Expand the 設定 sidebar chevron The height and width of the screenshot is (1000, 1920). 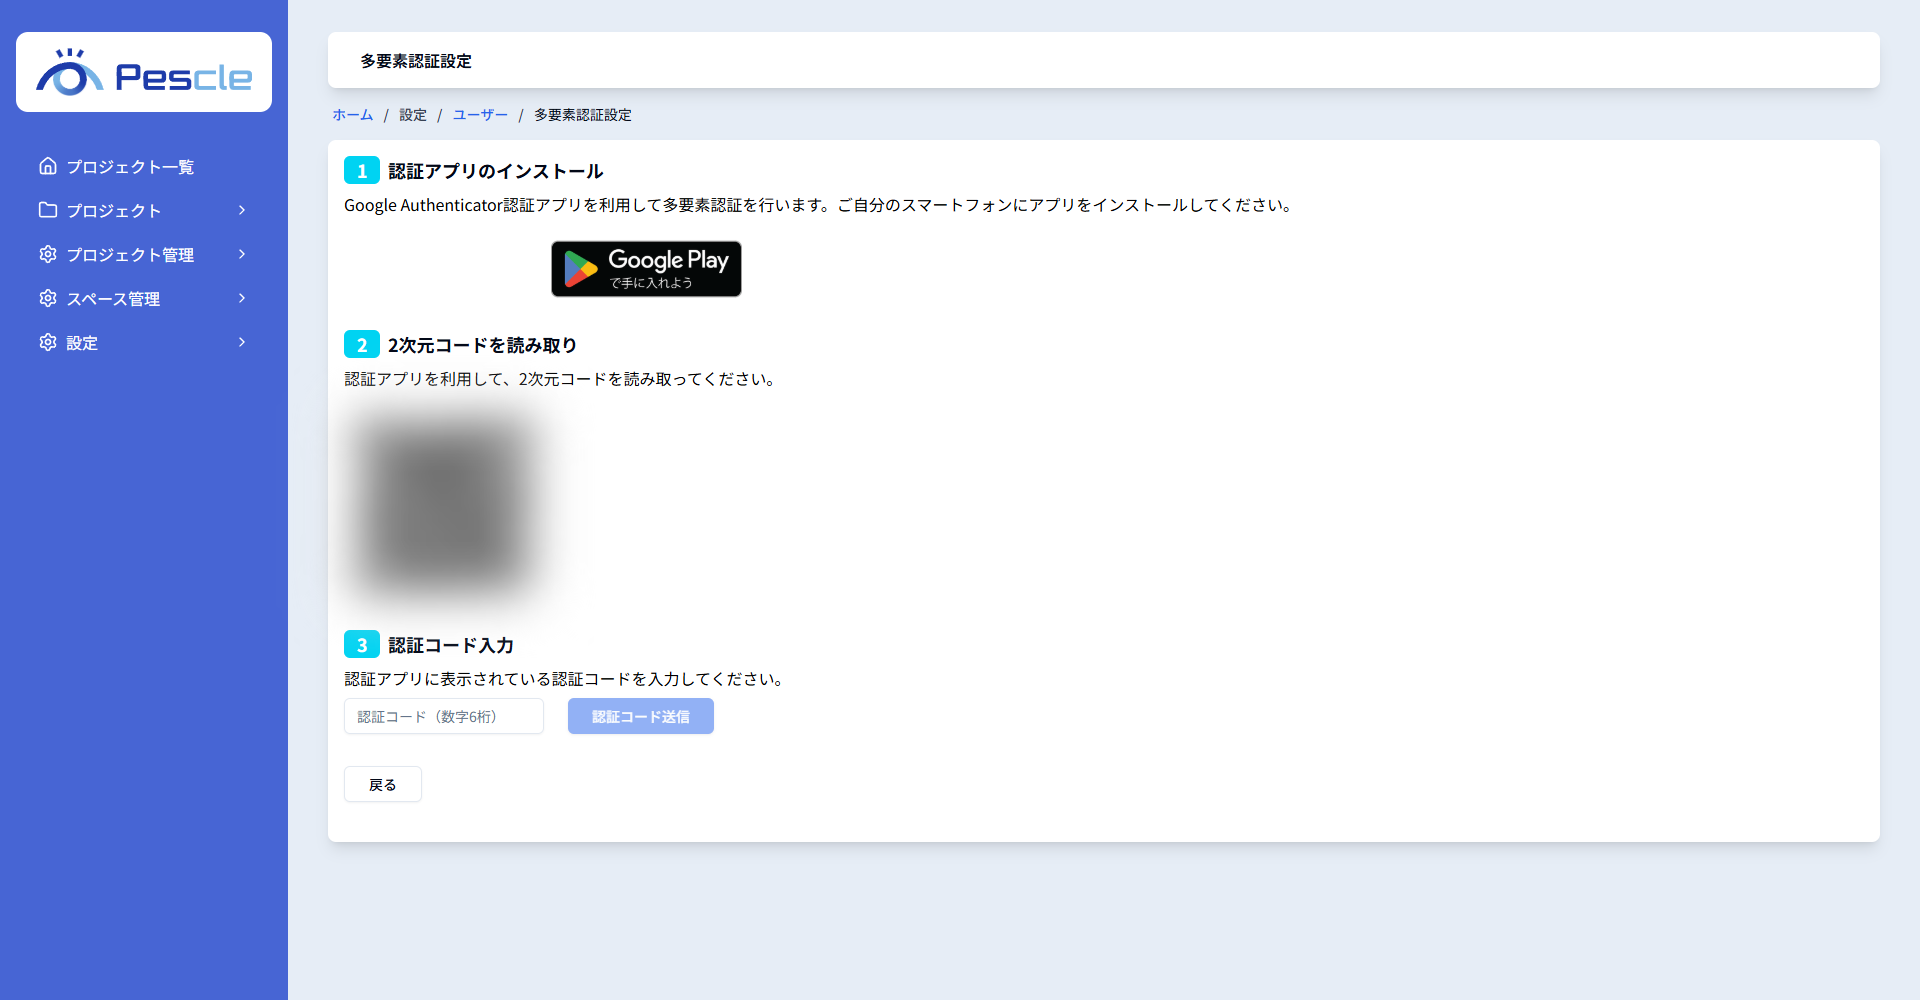click(x=242, y=342)
